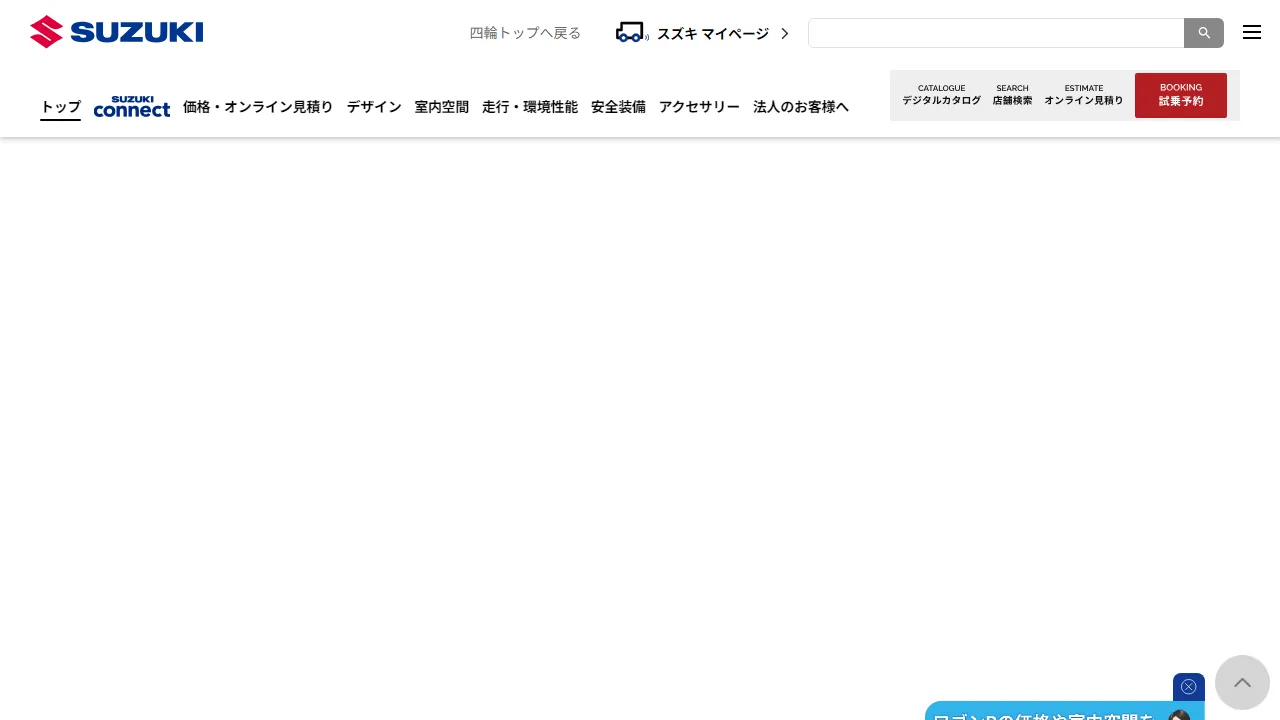Open the Suzuki Connect logo link
Viewport: 1280px width, 720px height.
(x=131, y=107)
